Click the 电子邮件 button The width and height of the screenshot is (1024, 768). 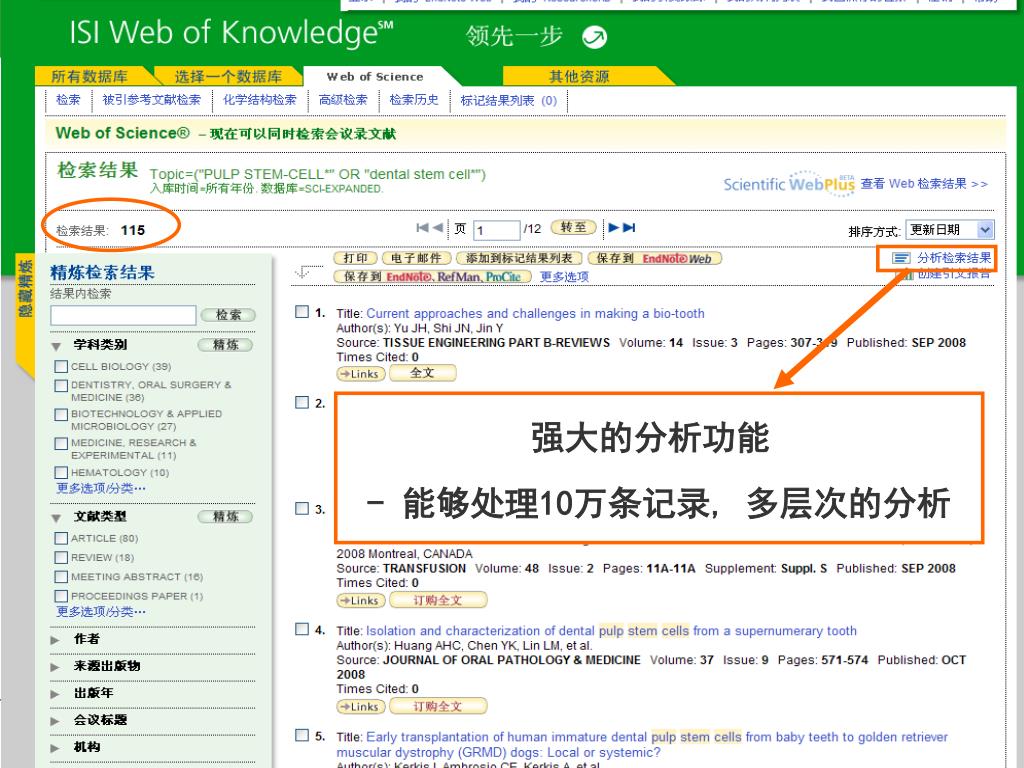click(x=417, y=259)
